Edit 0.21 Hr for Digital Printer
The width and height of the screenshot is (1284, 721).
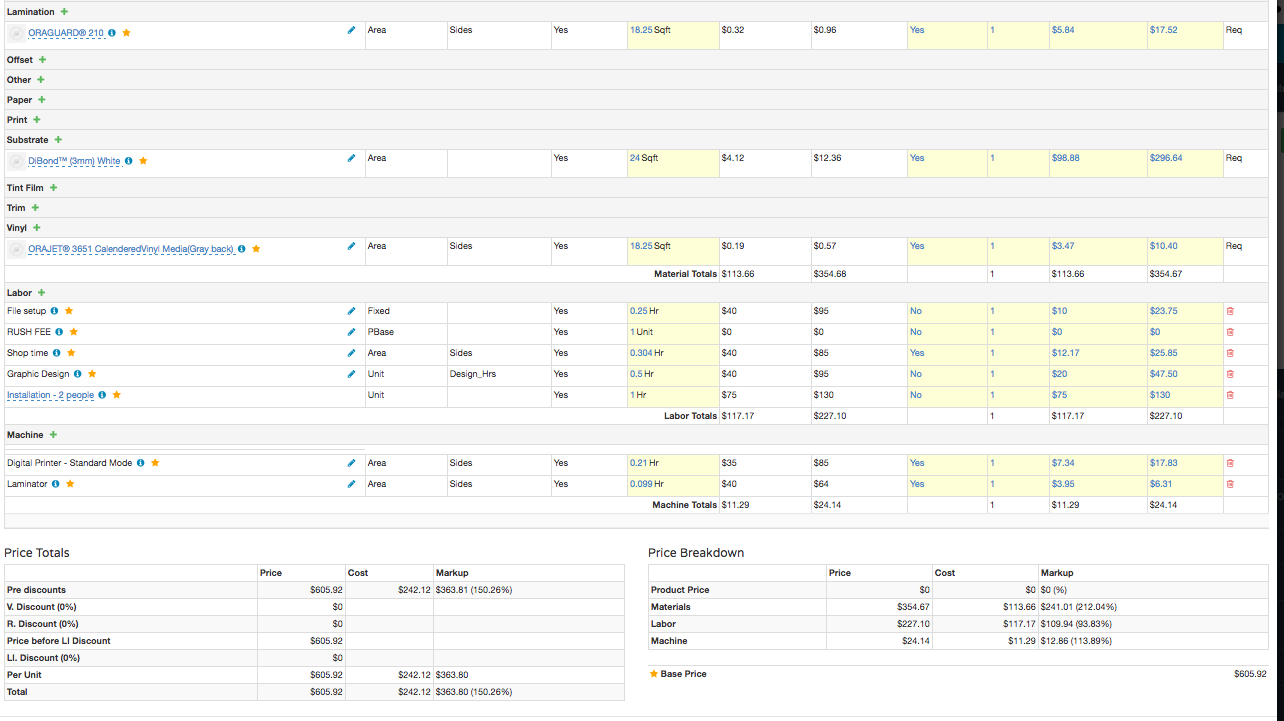[673, 464]
